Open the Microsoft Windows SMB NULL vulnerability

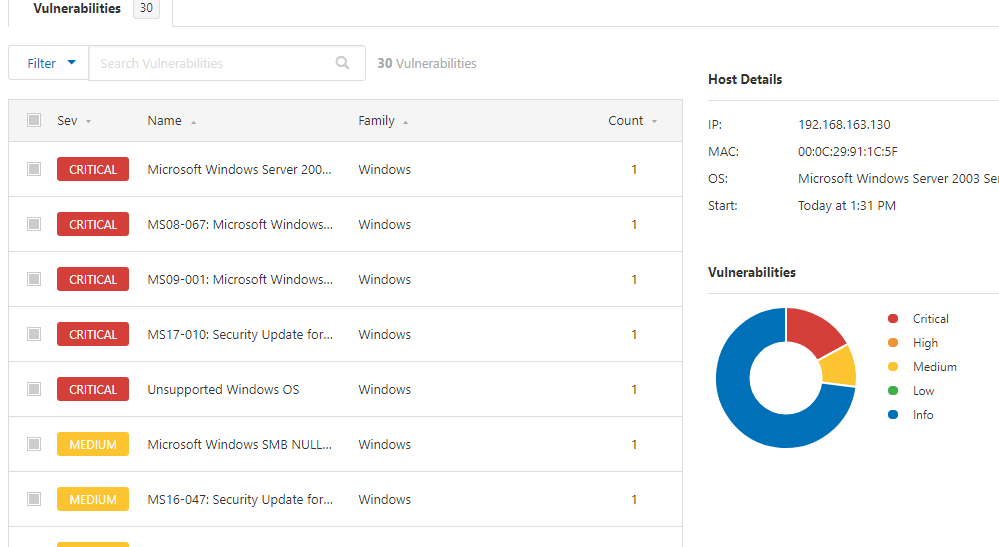click(x=239, y=444)
